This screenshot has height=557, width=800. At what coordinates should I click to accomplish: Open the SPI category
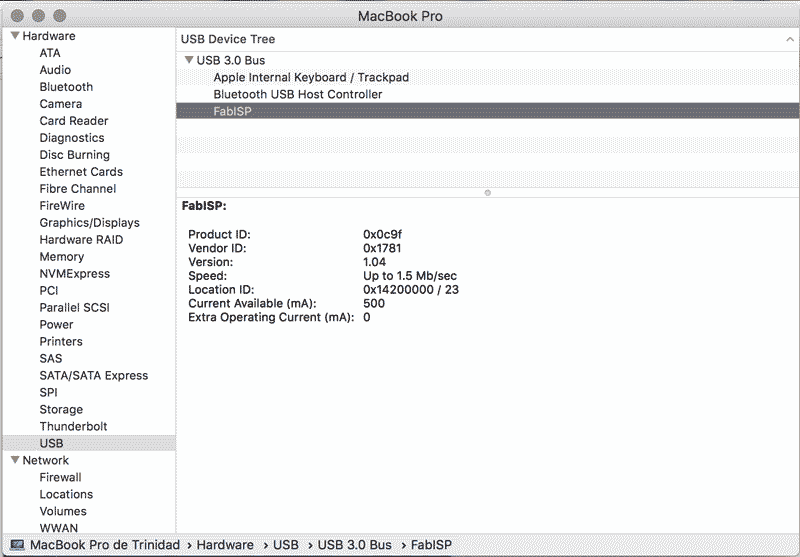click(x=48, y=392)
